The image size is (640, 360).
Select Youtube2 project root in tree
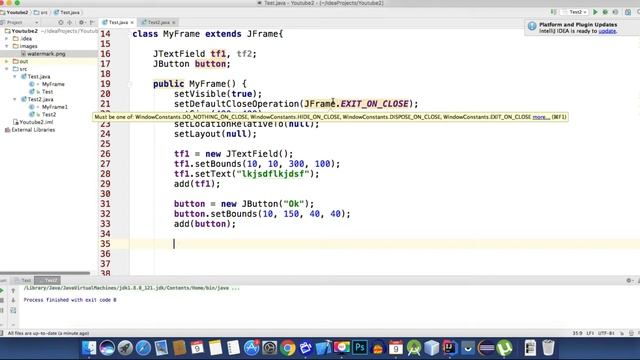(24, 31)
